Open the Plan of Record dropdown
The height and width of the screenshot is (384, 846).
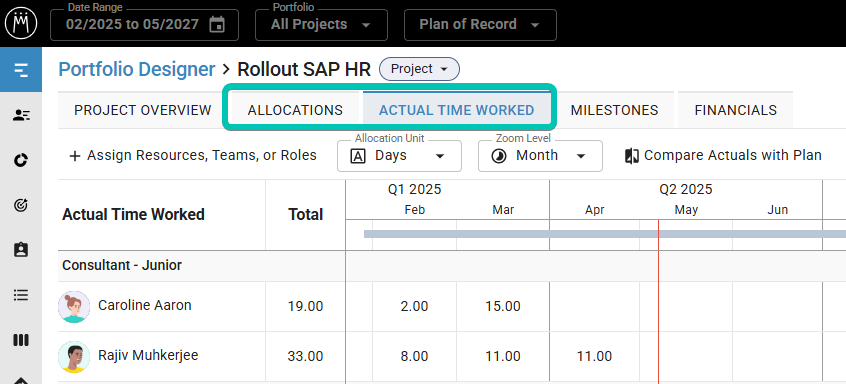480,25
